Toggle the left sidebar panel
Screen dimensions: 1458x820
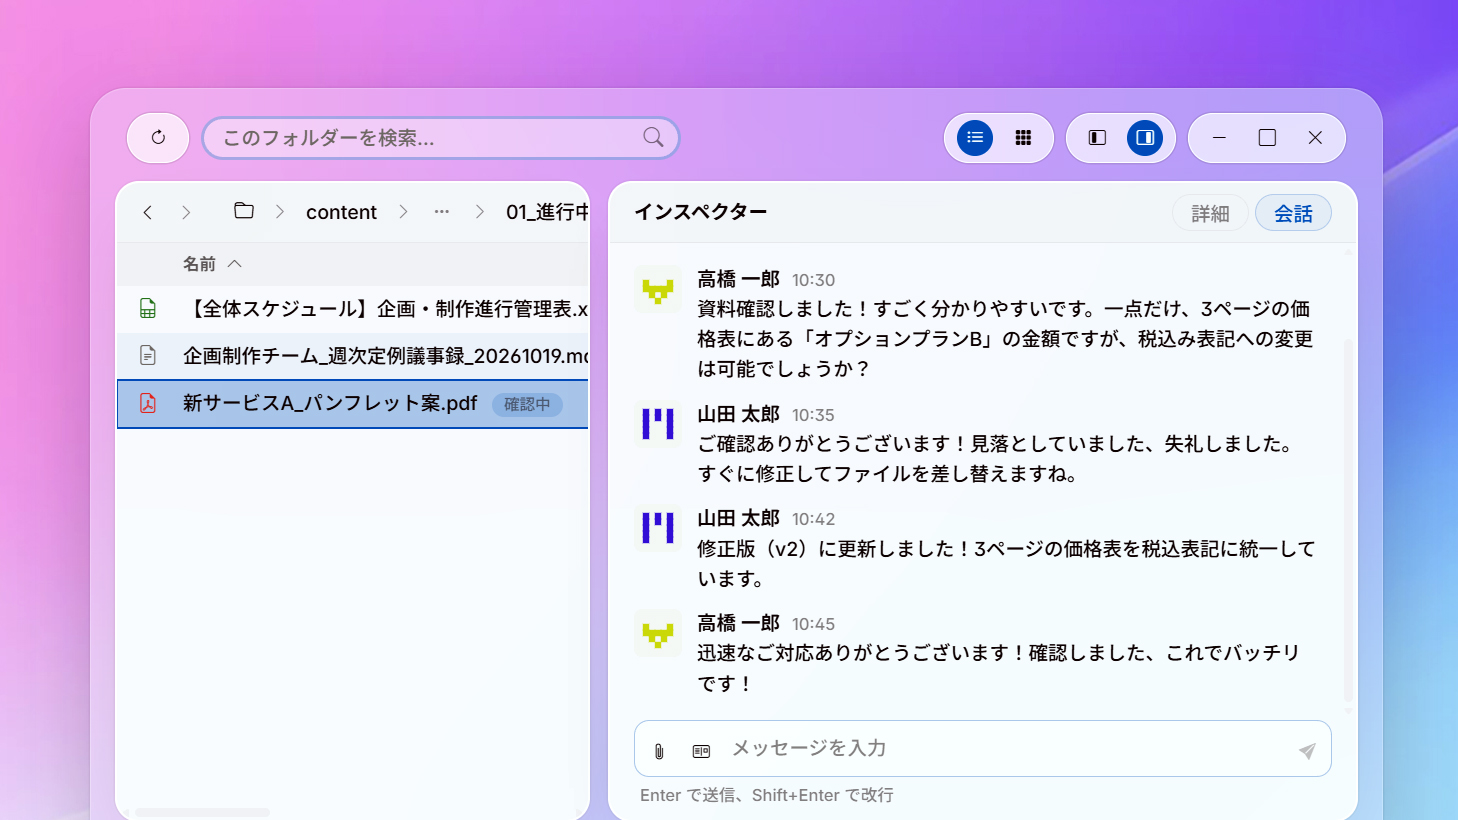(1097, 138)
